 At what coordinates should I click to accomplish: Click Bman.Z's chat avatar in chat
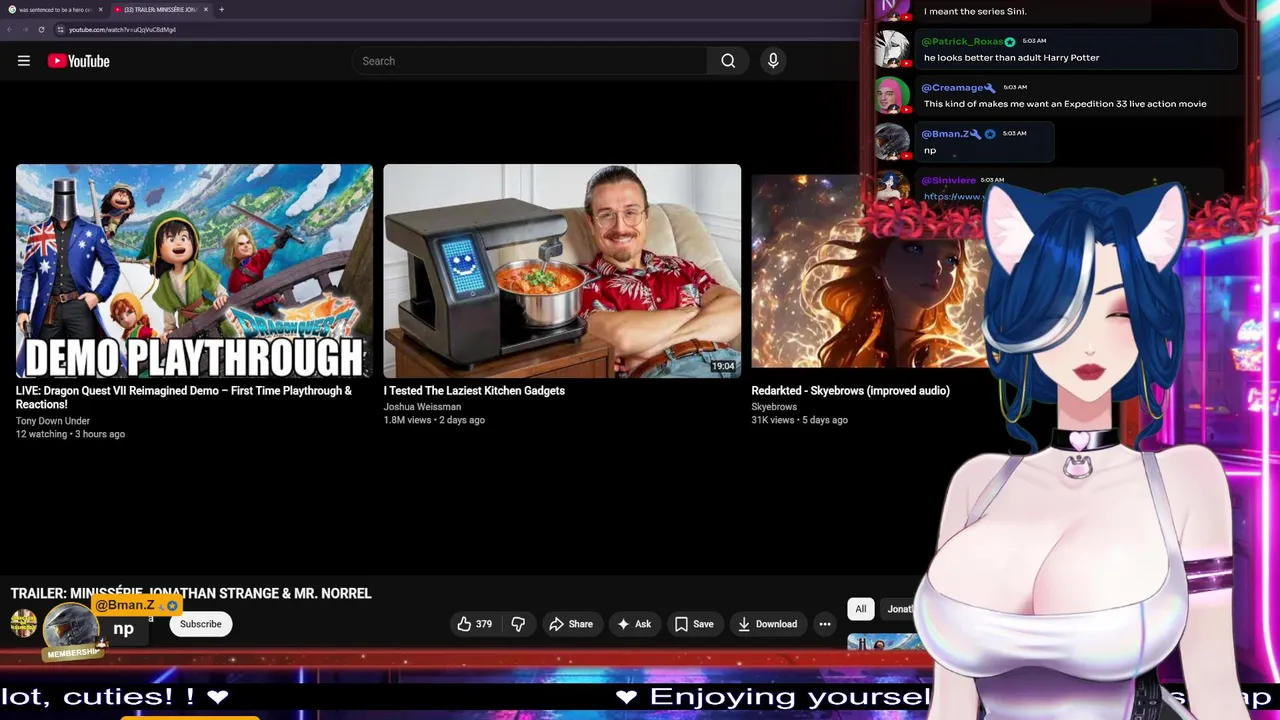pyautogui.click(x=892, y=142)
